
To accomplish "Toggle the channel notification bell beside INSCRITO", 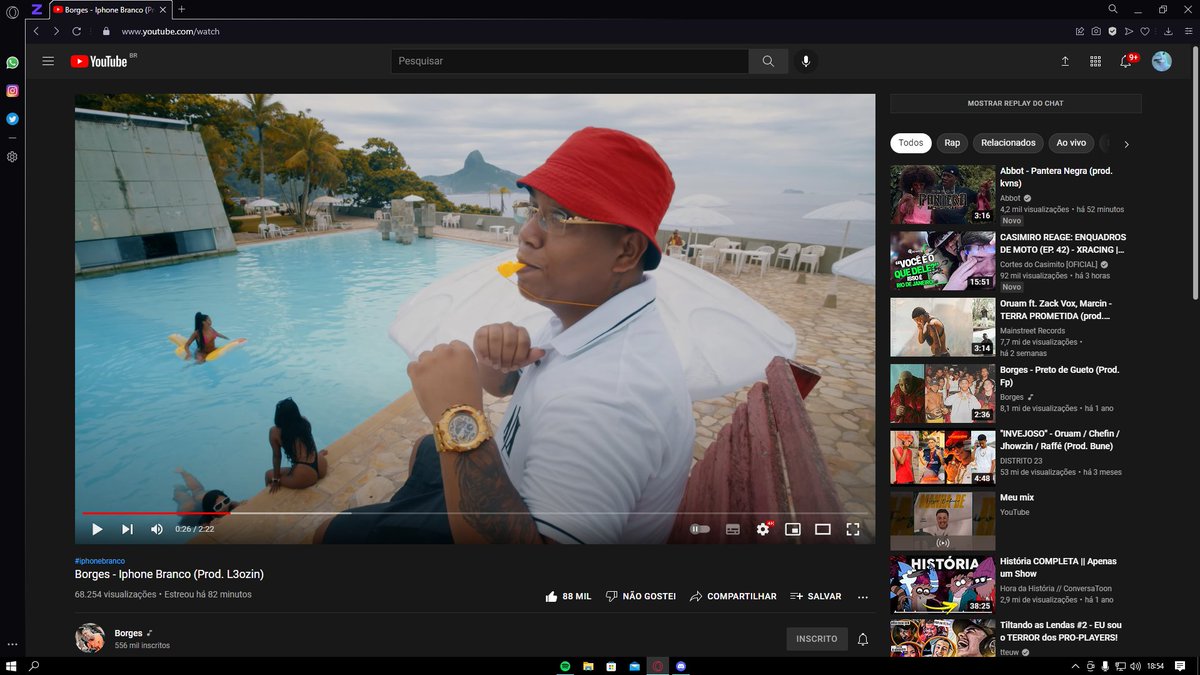I will pos(863,639).
